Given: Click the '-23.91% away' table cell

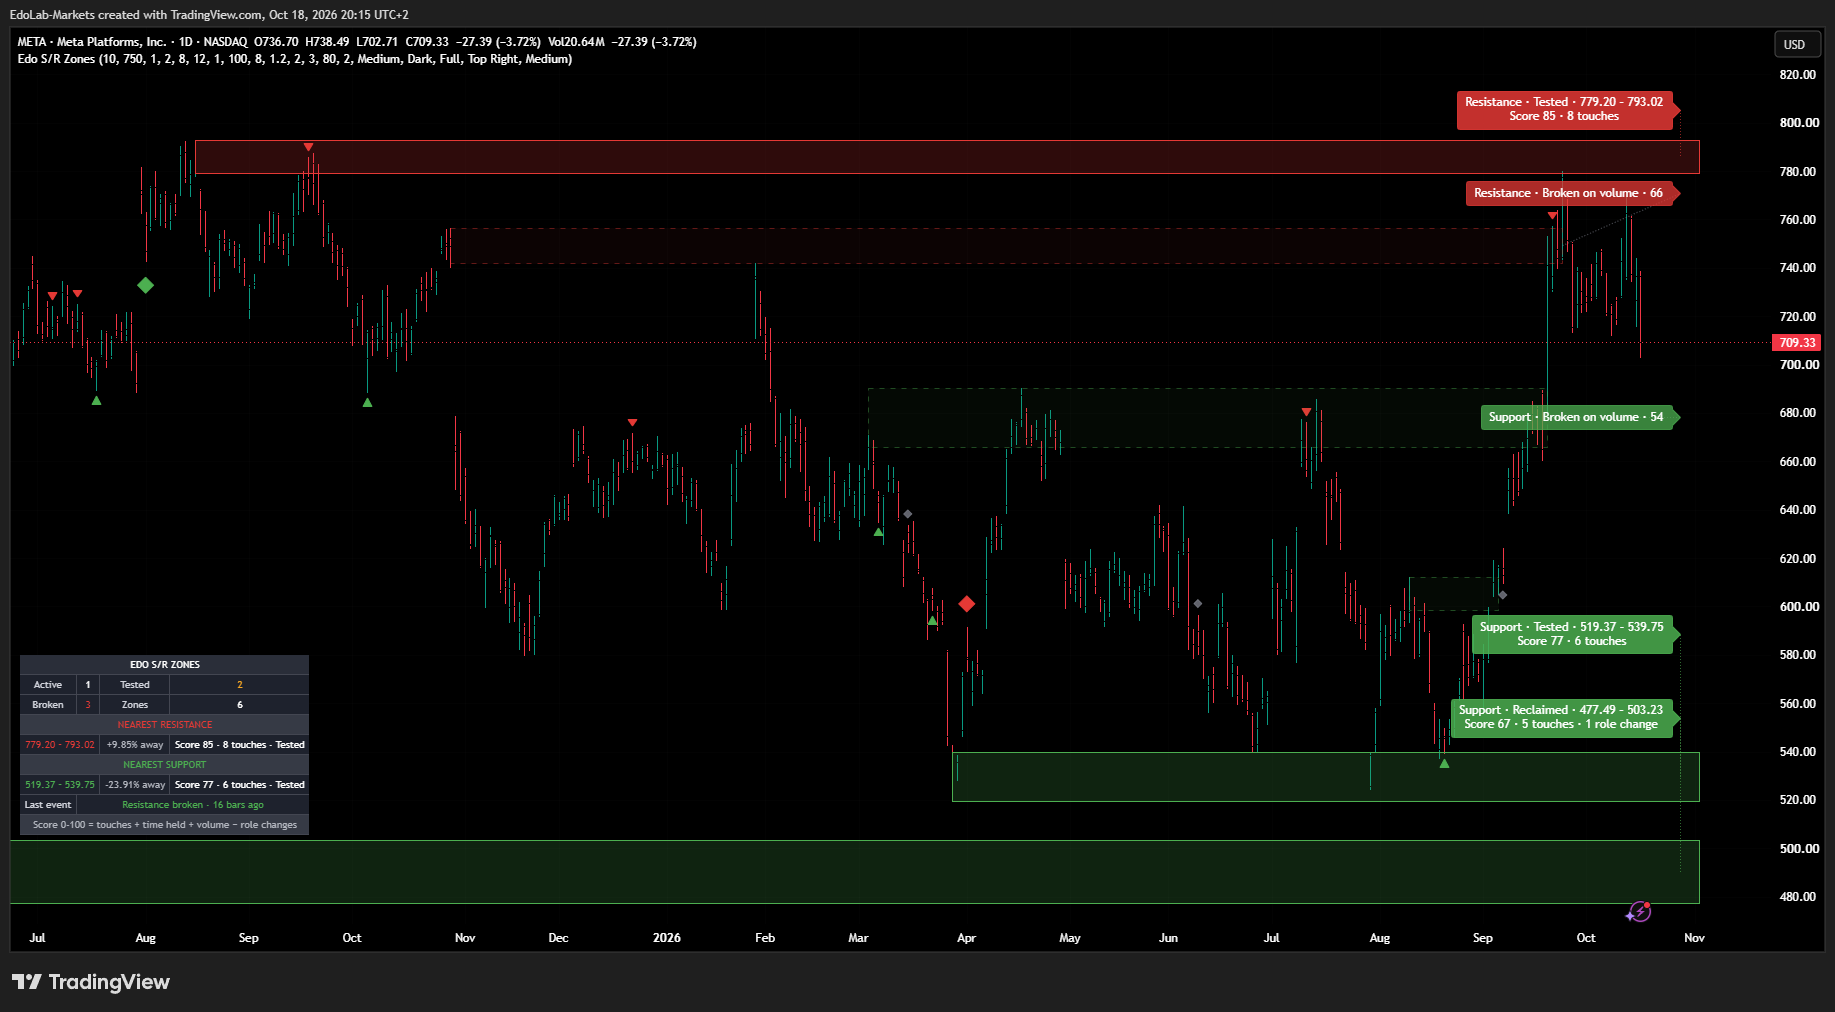Looking at the screenshot, I should [x=135, y=785].
